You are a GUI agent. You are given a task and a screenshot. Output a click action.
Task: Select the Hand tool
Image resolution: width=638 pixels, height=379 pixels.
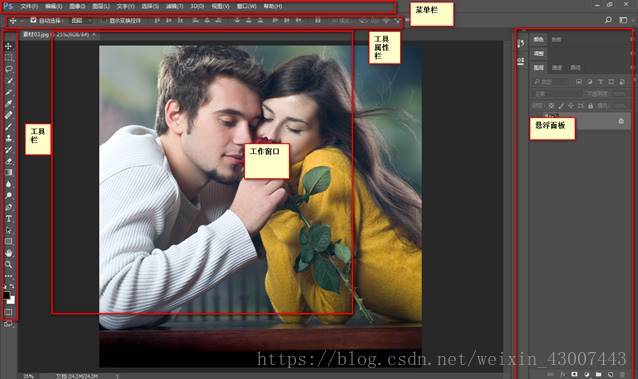(9, 253)
